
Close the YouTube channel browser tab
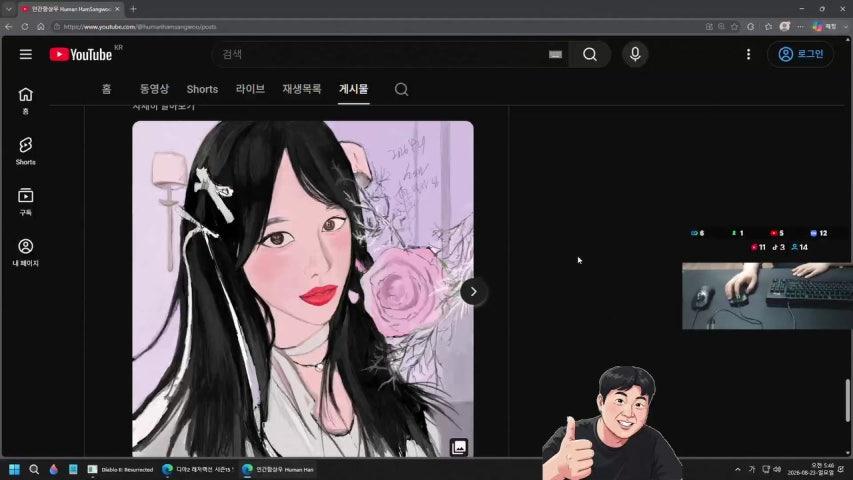click(117, 9)
